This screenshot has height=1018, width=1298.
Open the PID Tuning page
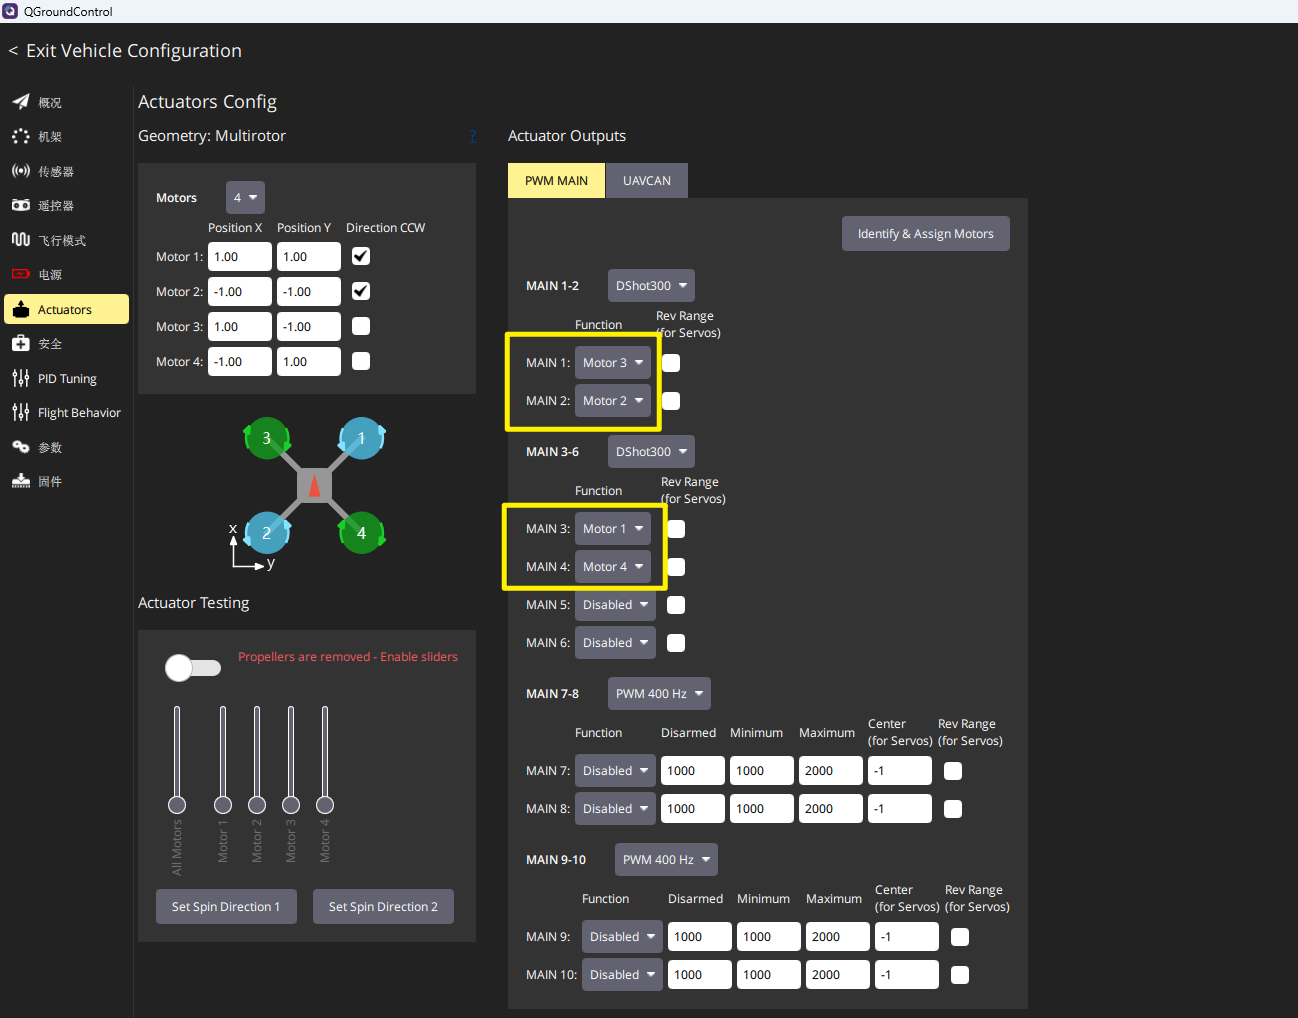[66, 378]
